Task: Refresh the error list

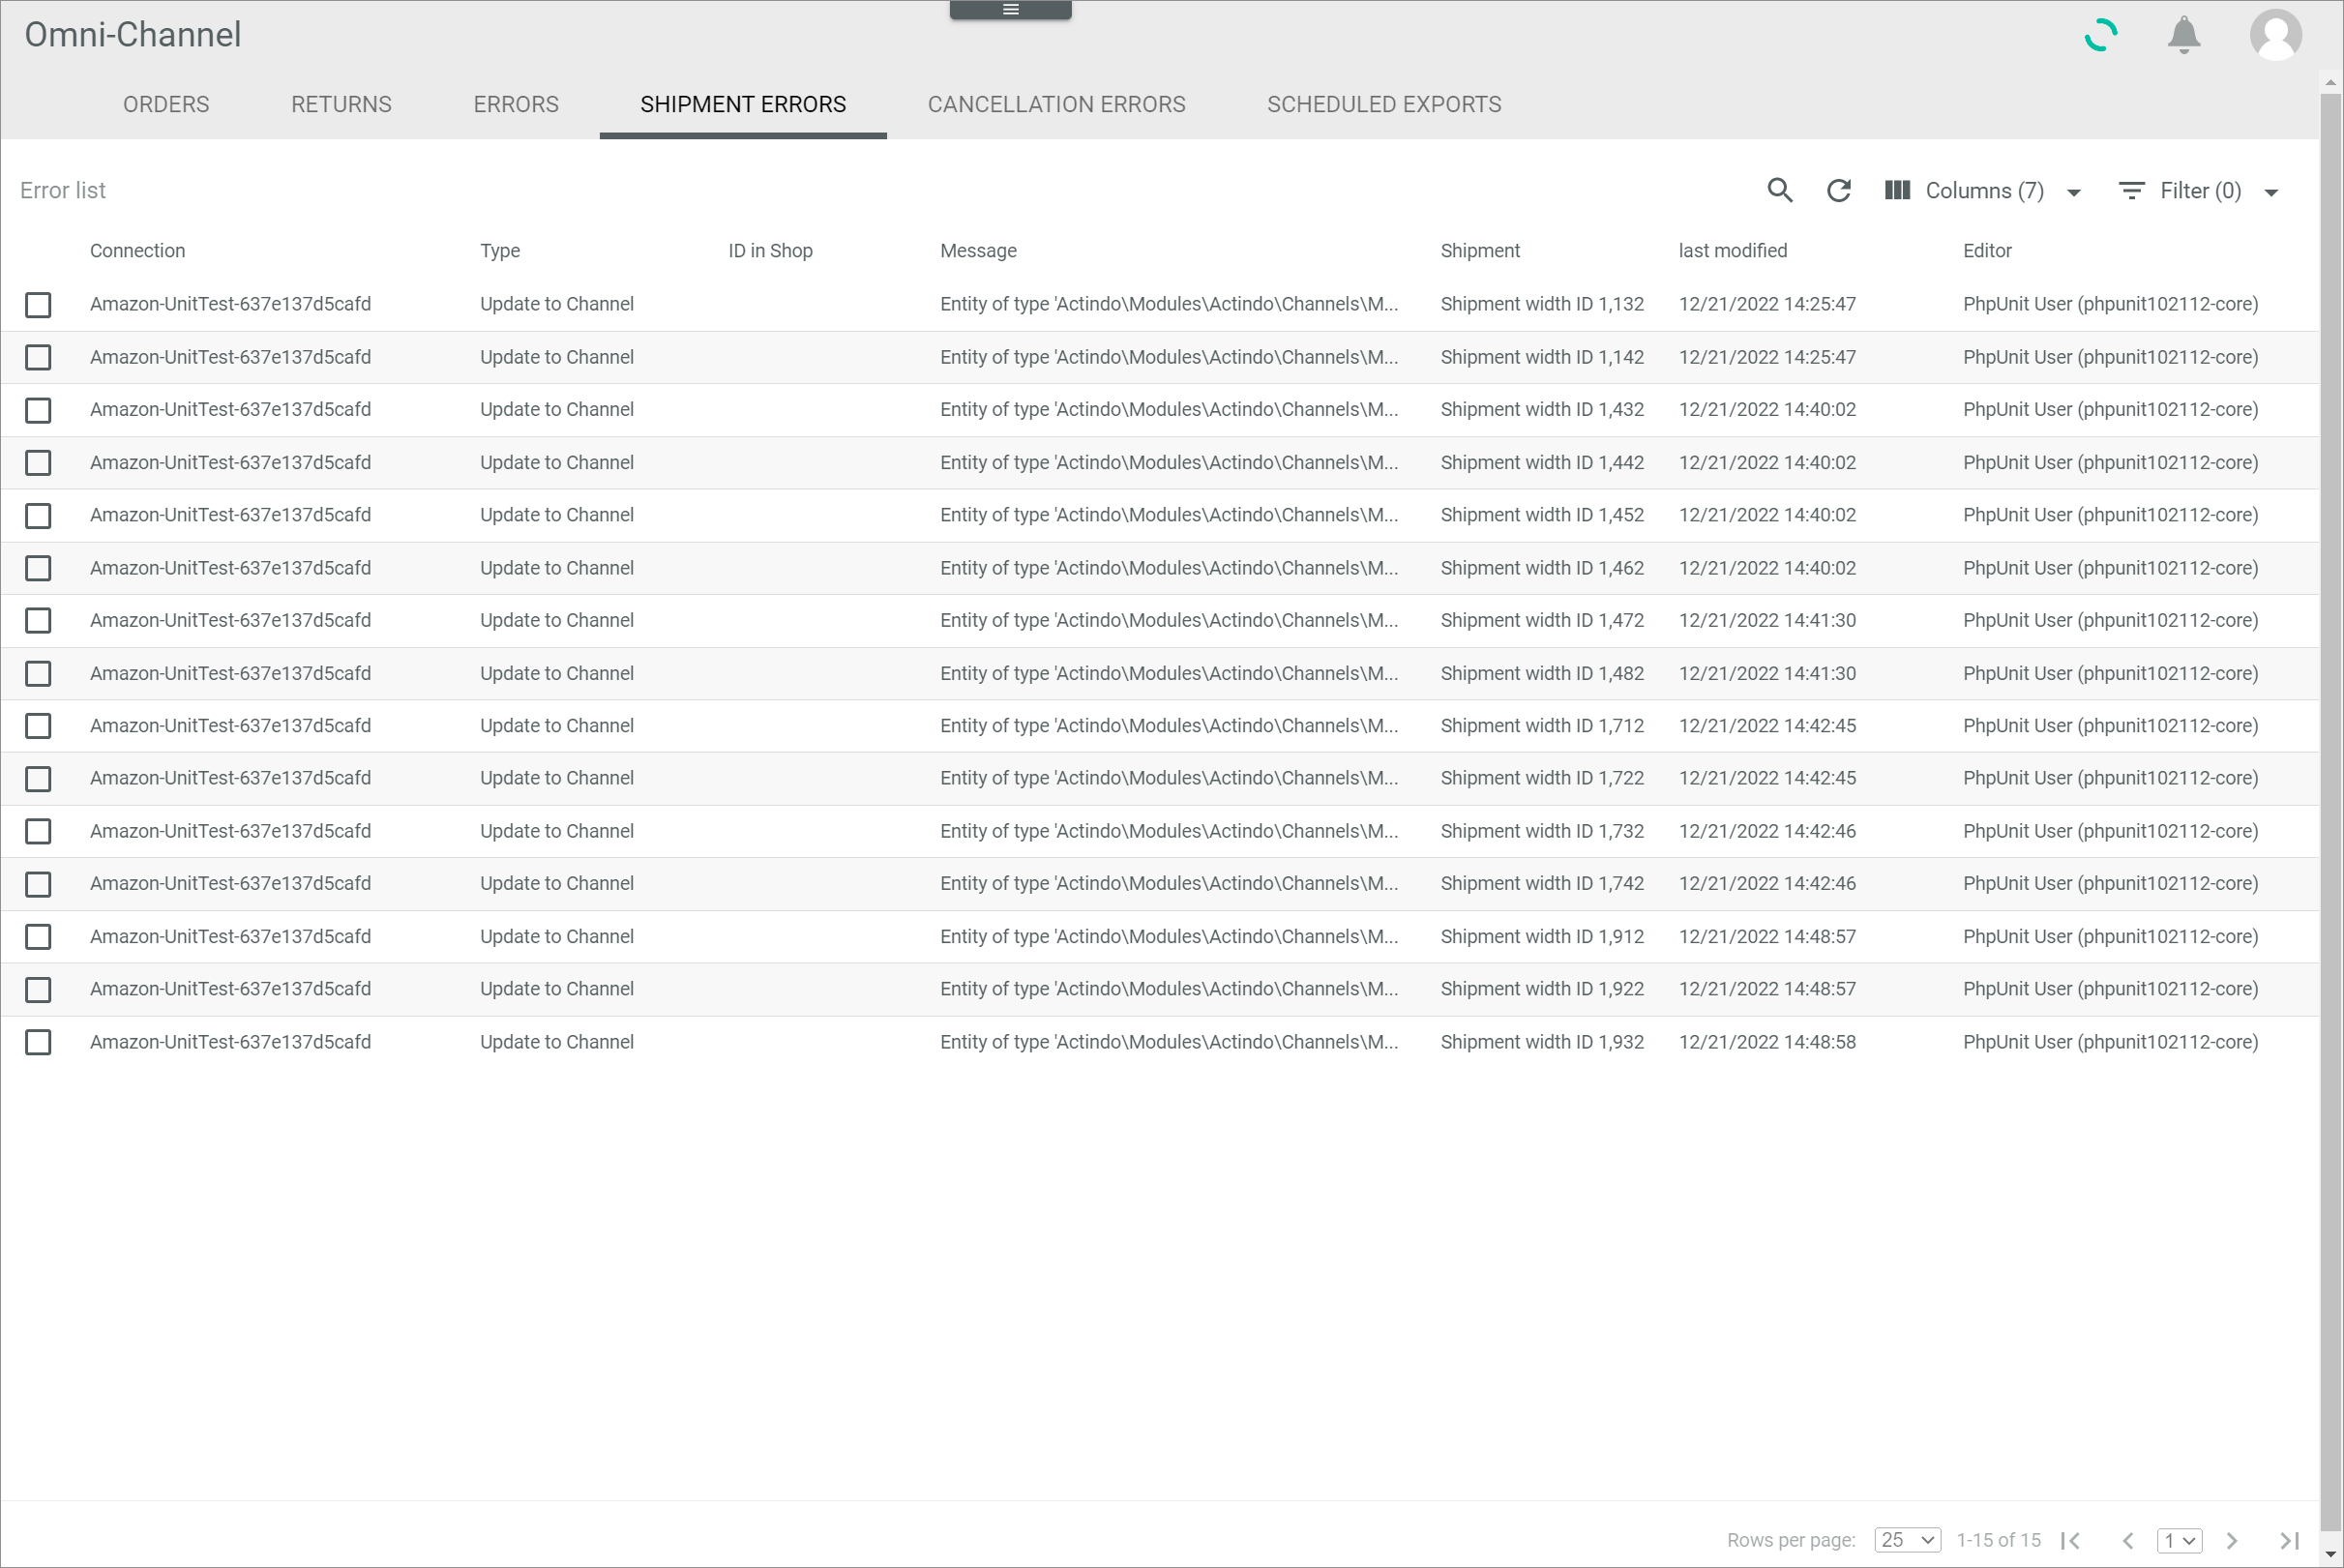Action: pos(1838,190)
